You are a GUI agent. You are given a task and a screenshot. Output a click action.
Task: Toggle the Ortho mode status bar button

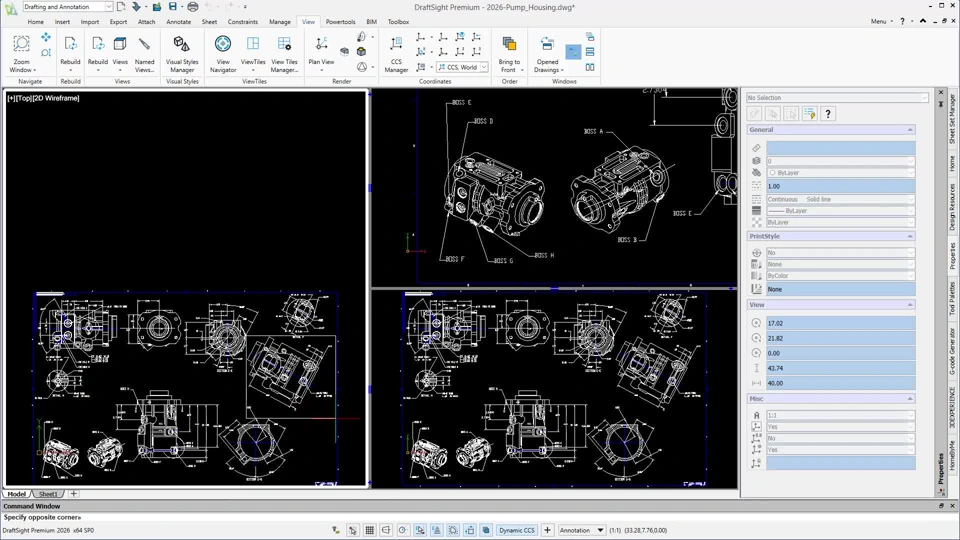point(386,530)
